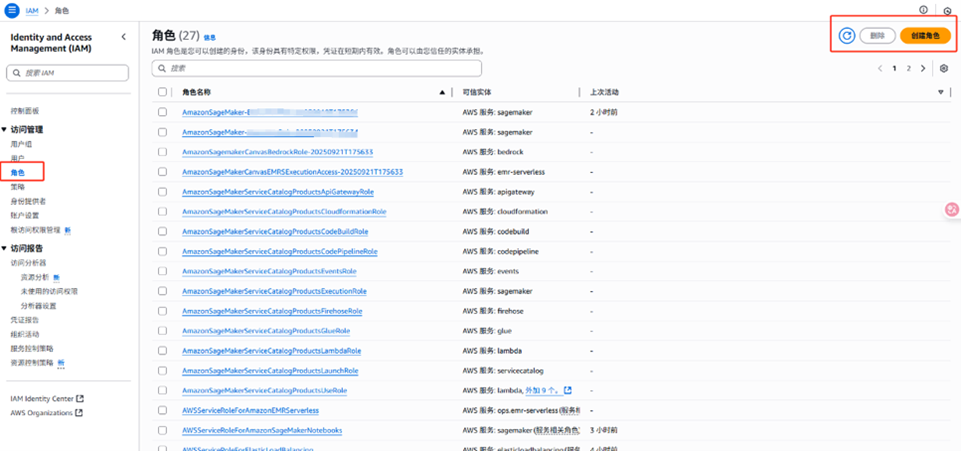Open the clock settings icon at top right
Screen dimensions: 961x451
coord(948,11)
